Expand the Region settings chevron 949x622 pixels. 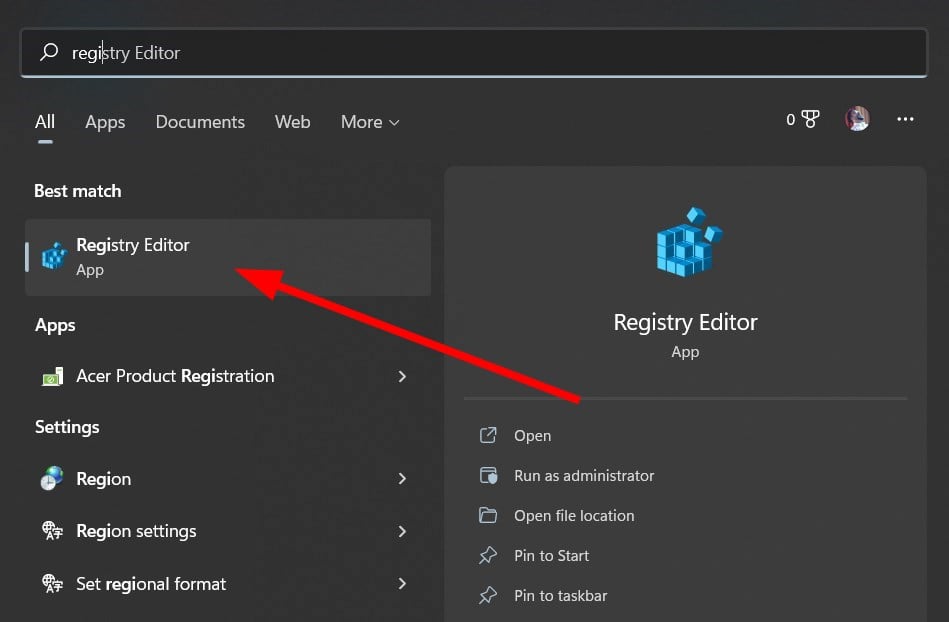tap(402, 531)
